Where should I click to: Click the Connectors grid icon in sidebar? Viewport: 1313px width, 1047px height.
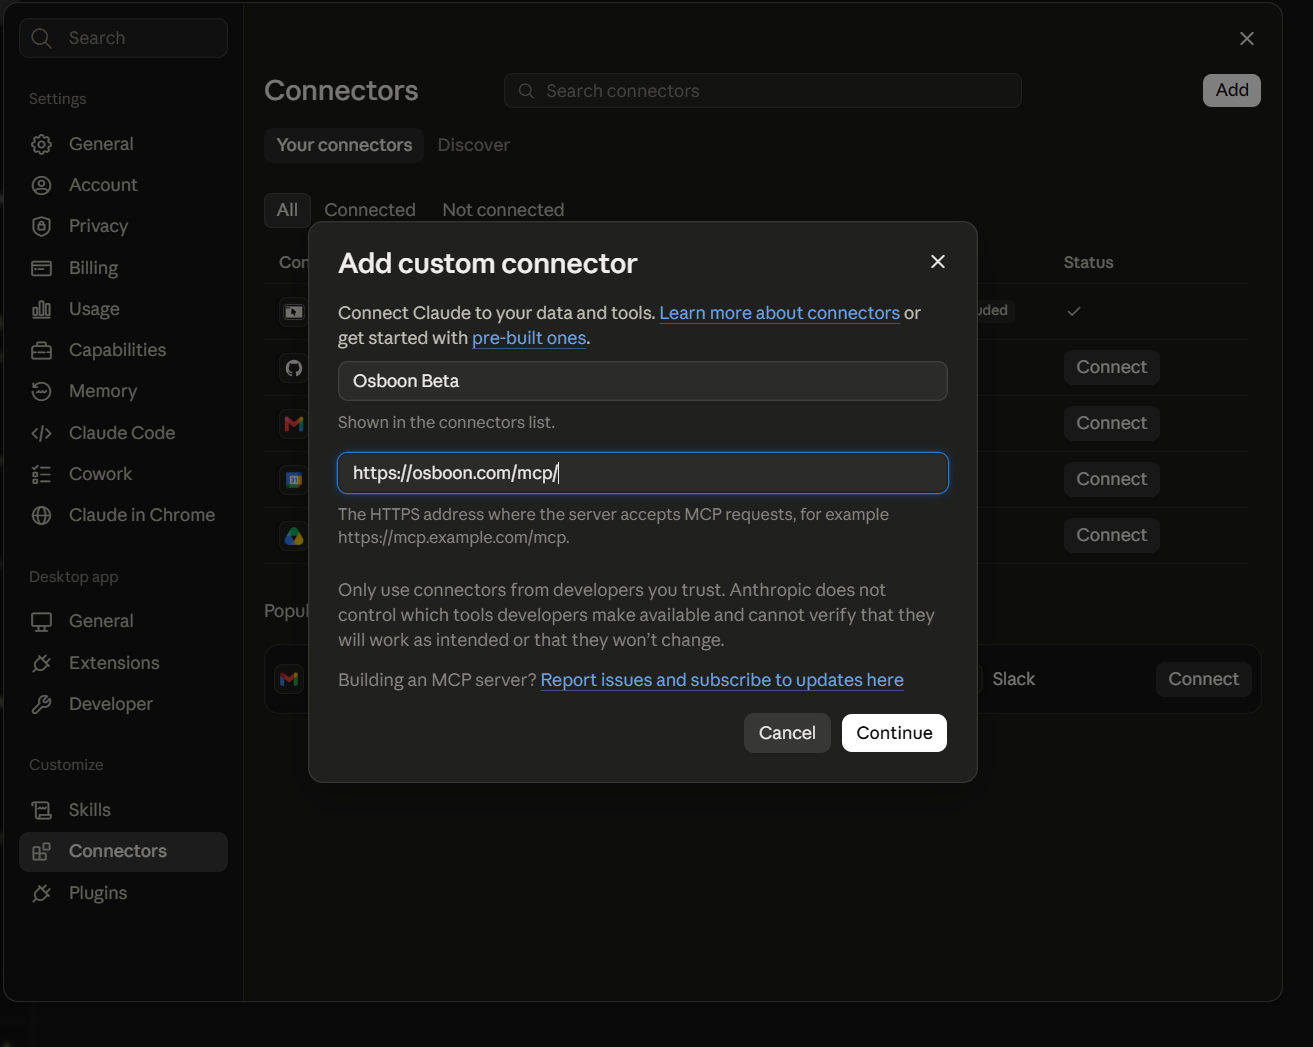[x=41, y=851]
